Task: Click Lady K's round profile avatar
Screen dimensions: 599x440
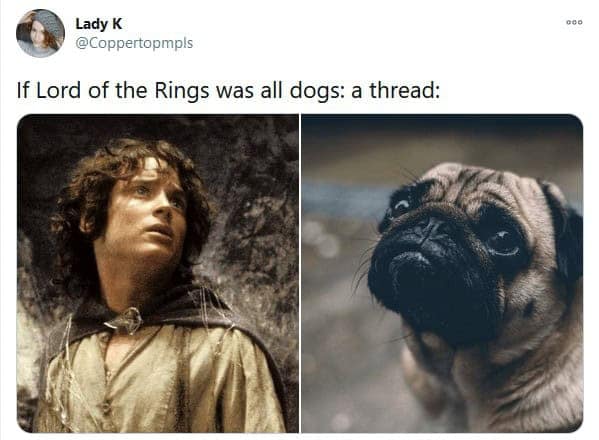Action: (40, 34)
